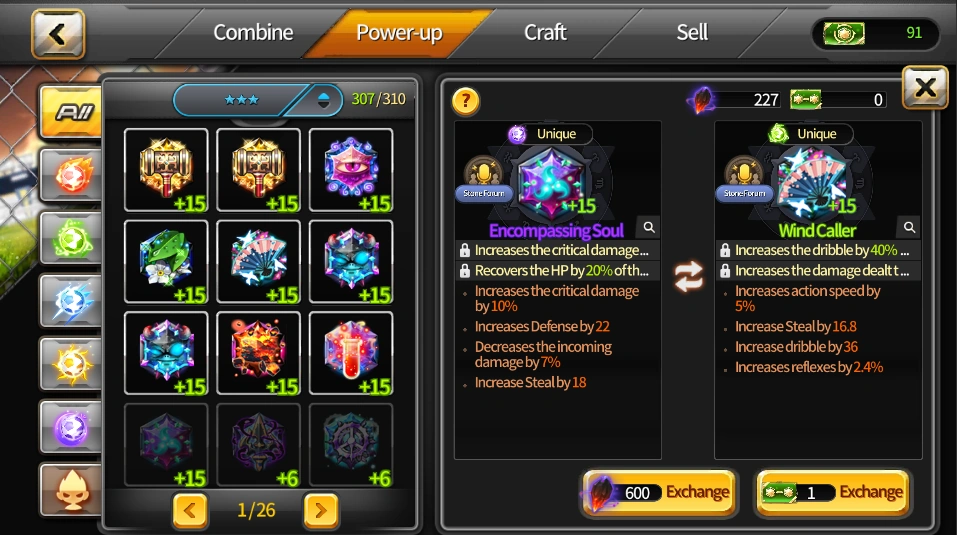Open the help question mark icon
The image size is (957, 535).
tap(466, 100)
